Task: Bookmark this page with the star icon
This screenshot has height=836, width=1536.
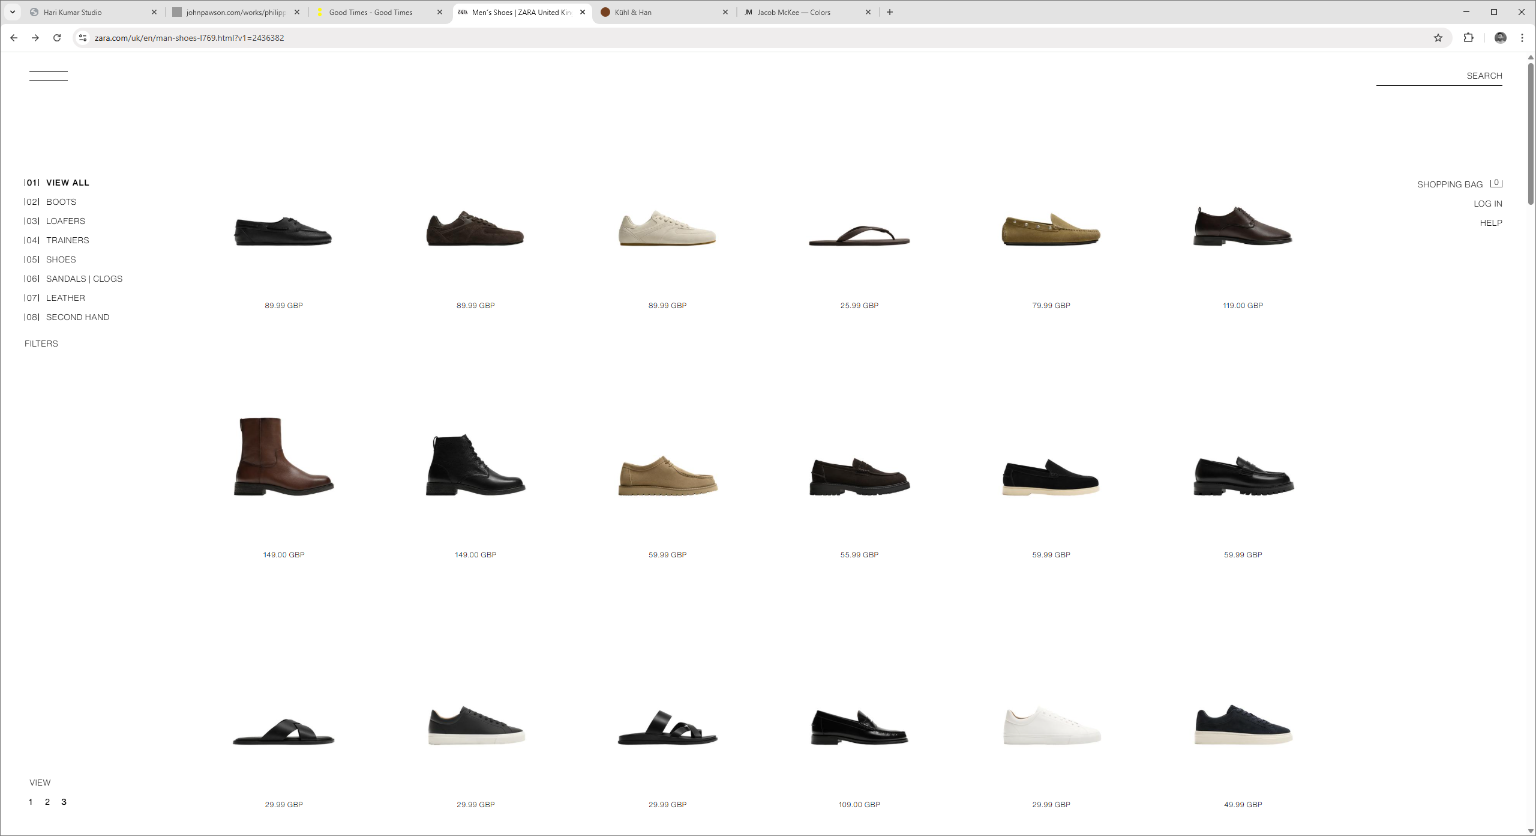Action: [x=1438, y=38]
